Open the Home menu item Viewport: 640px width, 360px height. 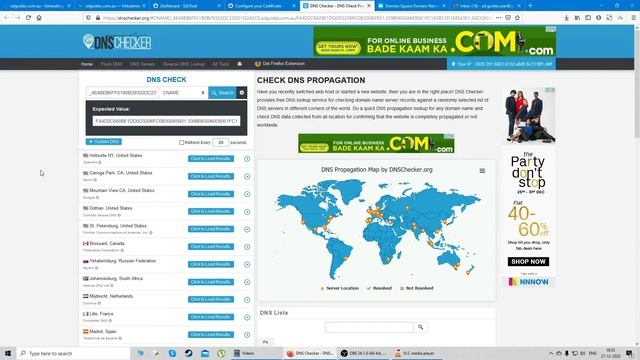pyautogui.click(x=87, y=64)
